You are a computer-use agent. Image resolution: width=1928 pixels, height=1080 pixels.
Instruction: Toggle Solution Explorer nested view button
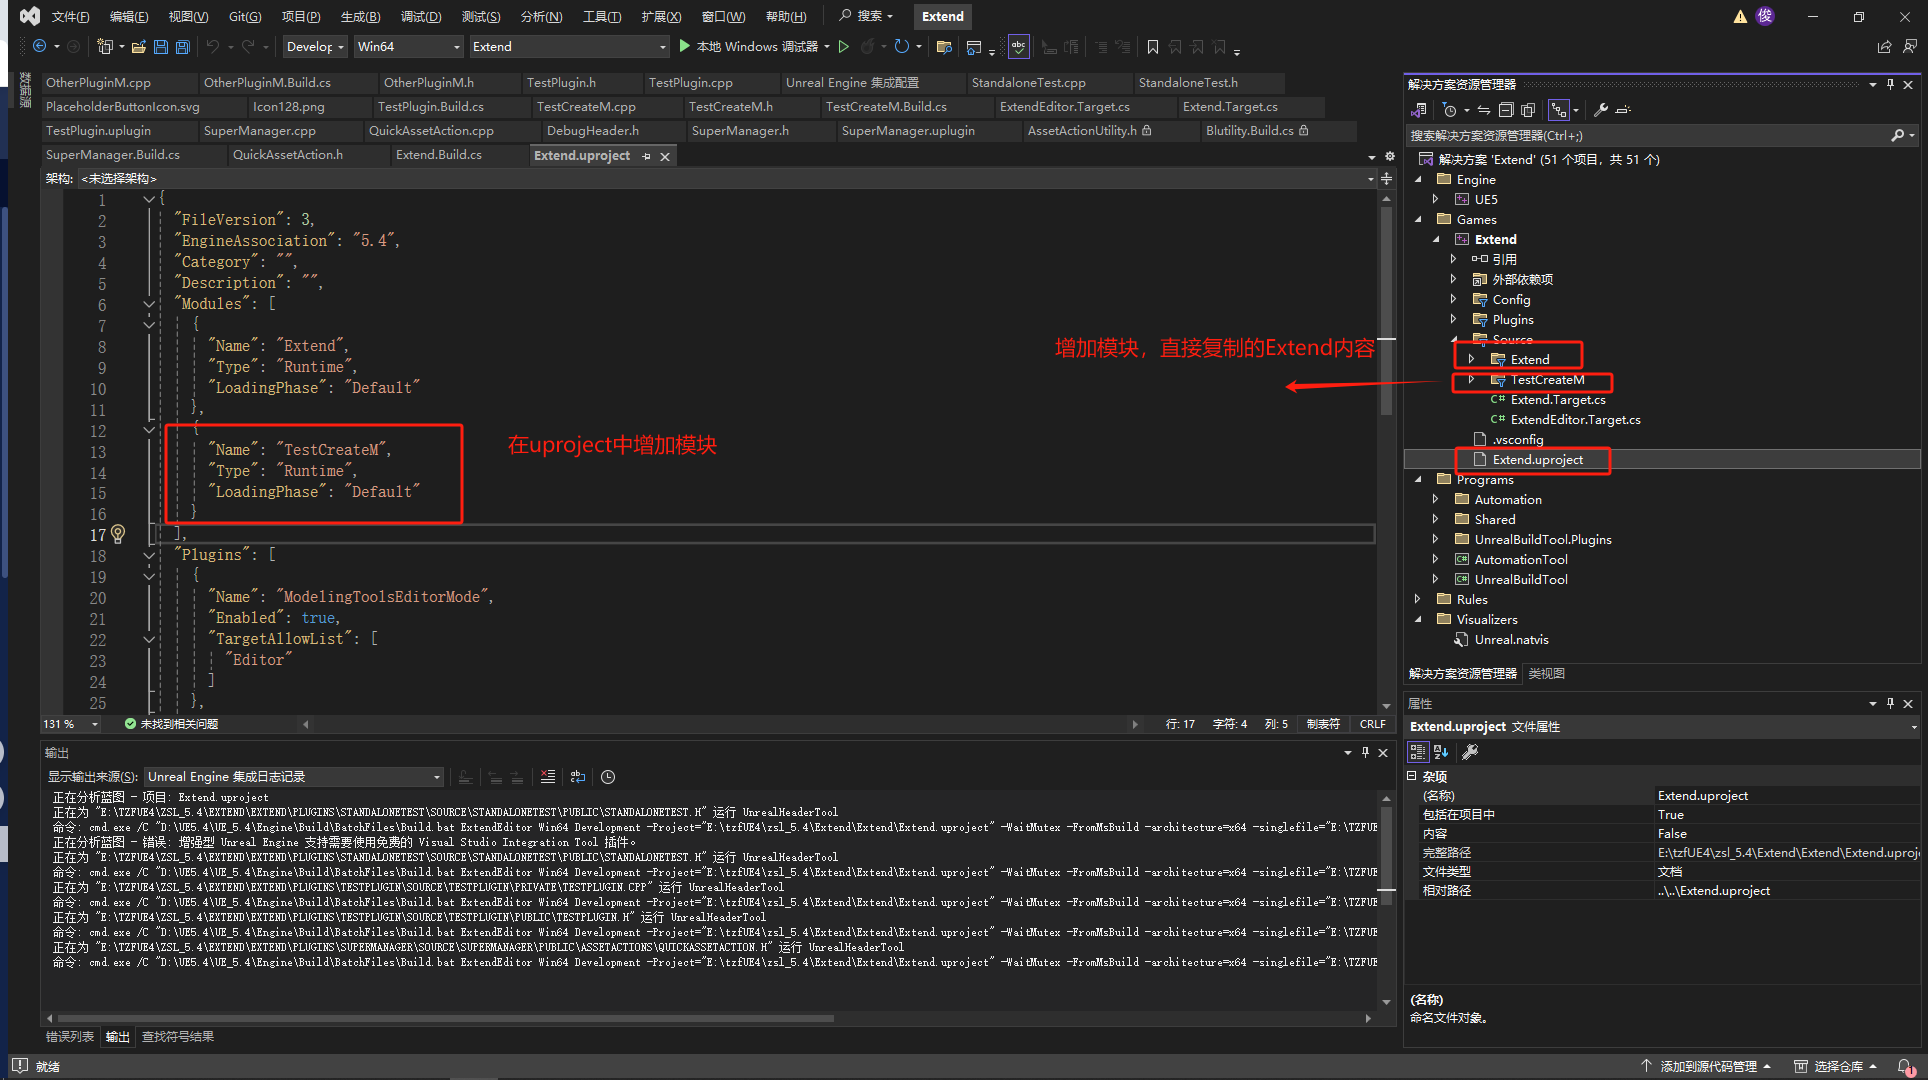coord(1558,110)
